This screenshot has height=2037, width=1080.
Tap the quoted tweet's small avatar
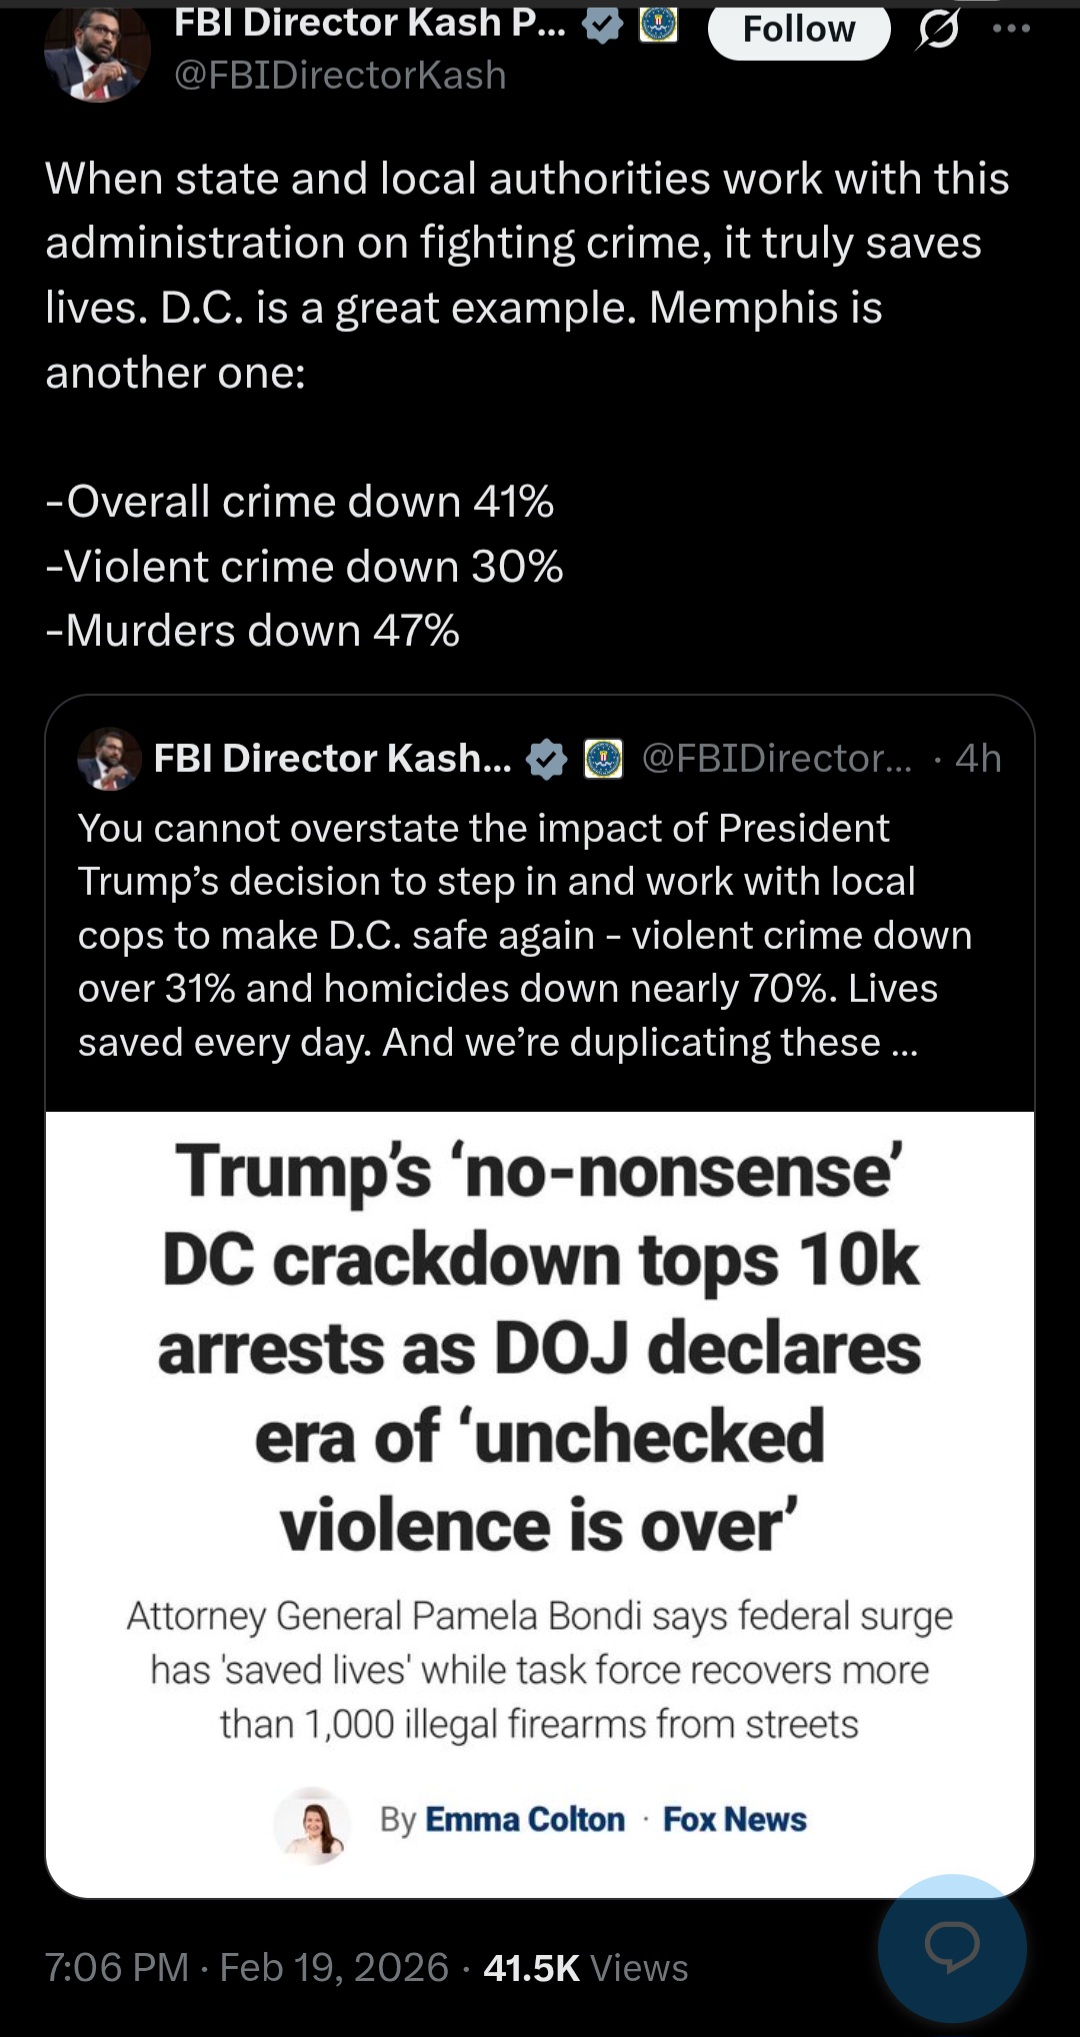109,759
